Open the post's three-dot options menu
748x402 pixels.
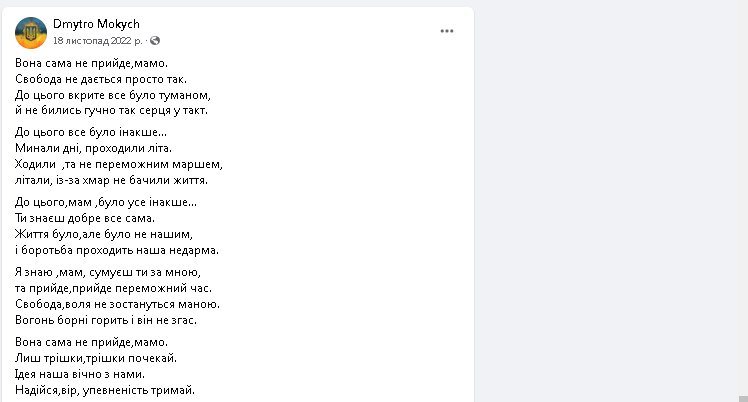(447, 31)
